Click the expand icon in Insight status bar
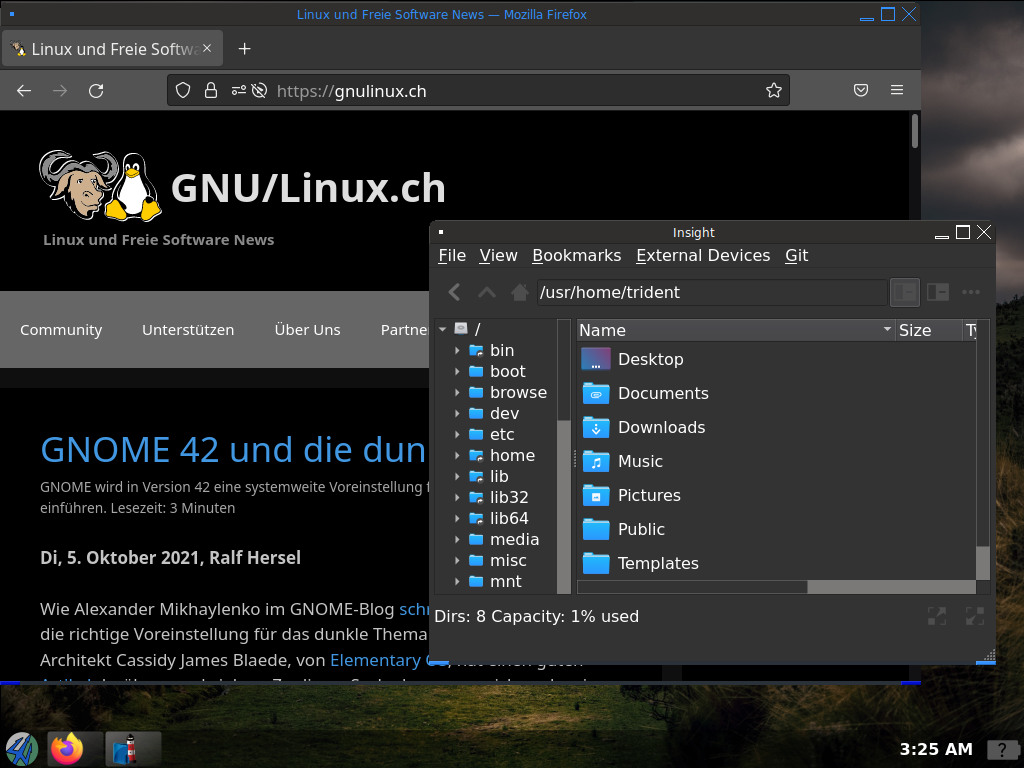Screen dimensions: 1024x768 (937, 616)
